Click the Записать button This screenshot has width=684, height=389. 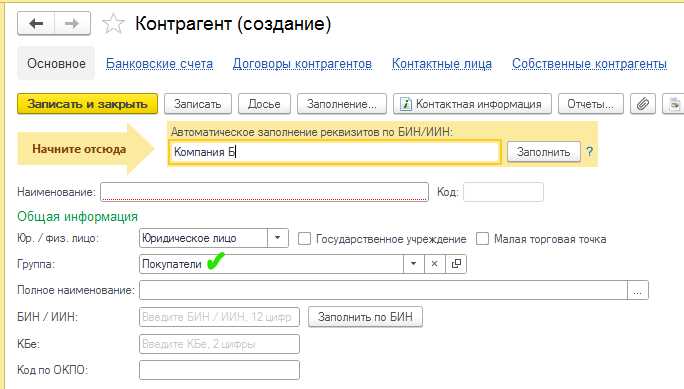(198, 104)
